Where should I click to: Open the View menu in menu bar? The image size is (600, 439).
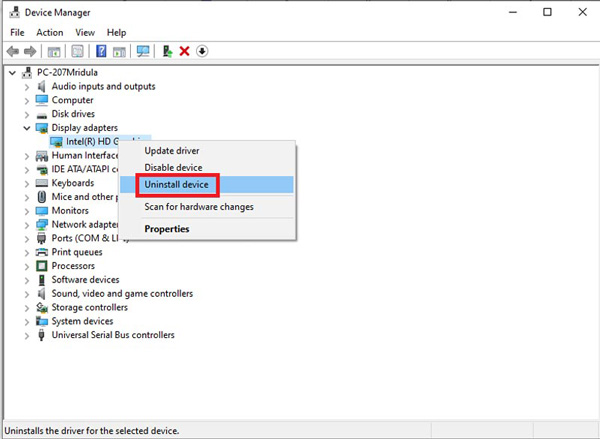84,32
